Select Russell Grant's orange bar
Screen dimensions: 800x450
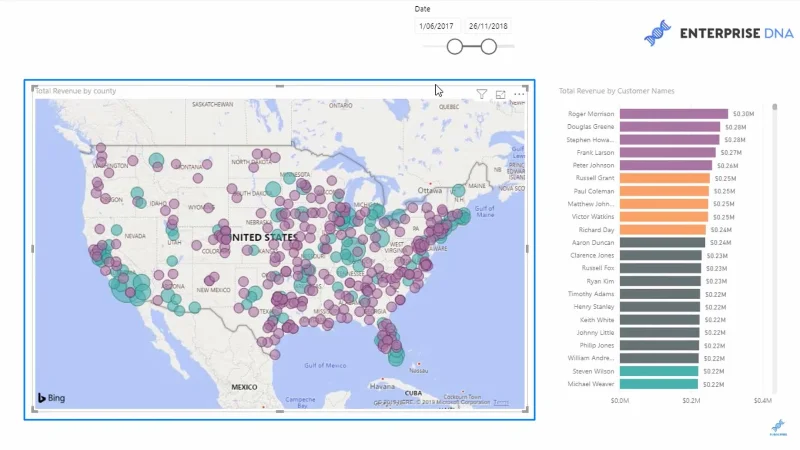pos(665,178)
